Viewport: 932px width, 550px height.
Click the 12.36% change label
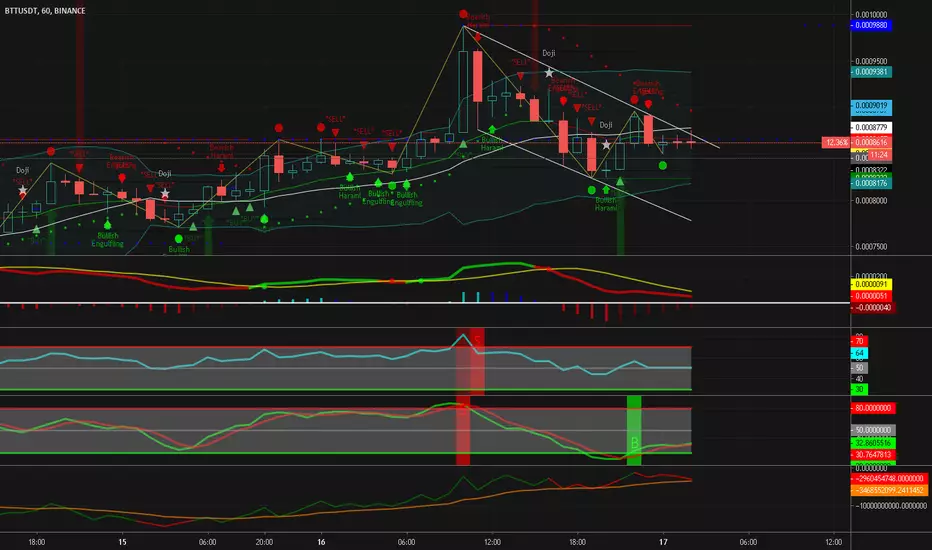[836, 143]
